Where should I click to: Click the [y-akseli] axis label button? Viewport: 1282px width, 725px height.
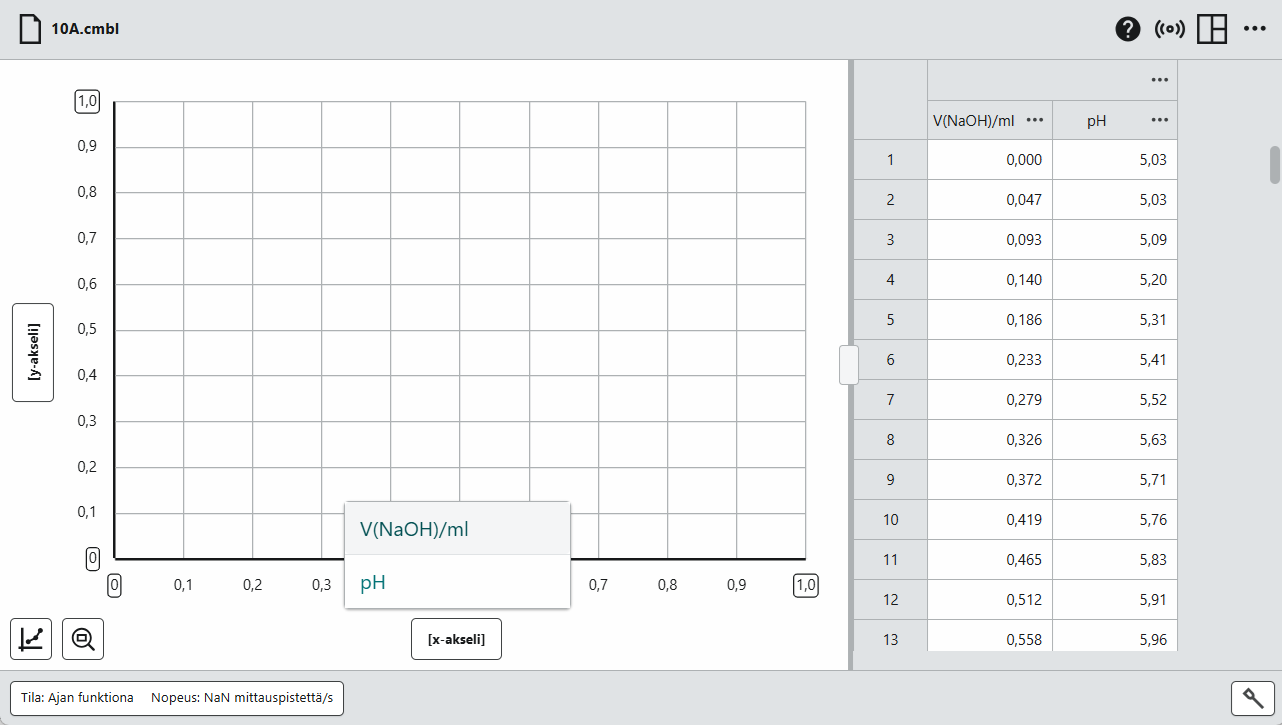click(x=33, y=352)
